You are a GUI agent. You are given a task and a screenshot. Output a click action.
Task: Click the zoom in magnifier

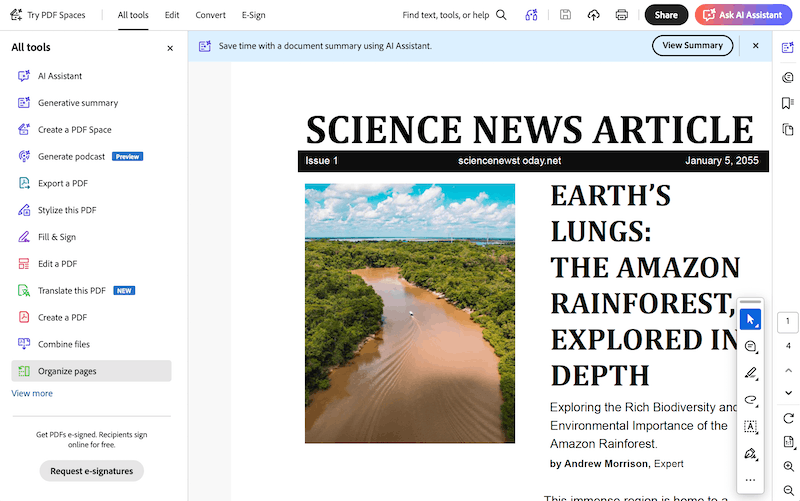click(788, 466)
